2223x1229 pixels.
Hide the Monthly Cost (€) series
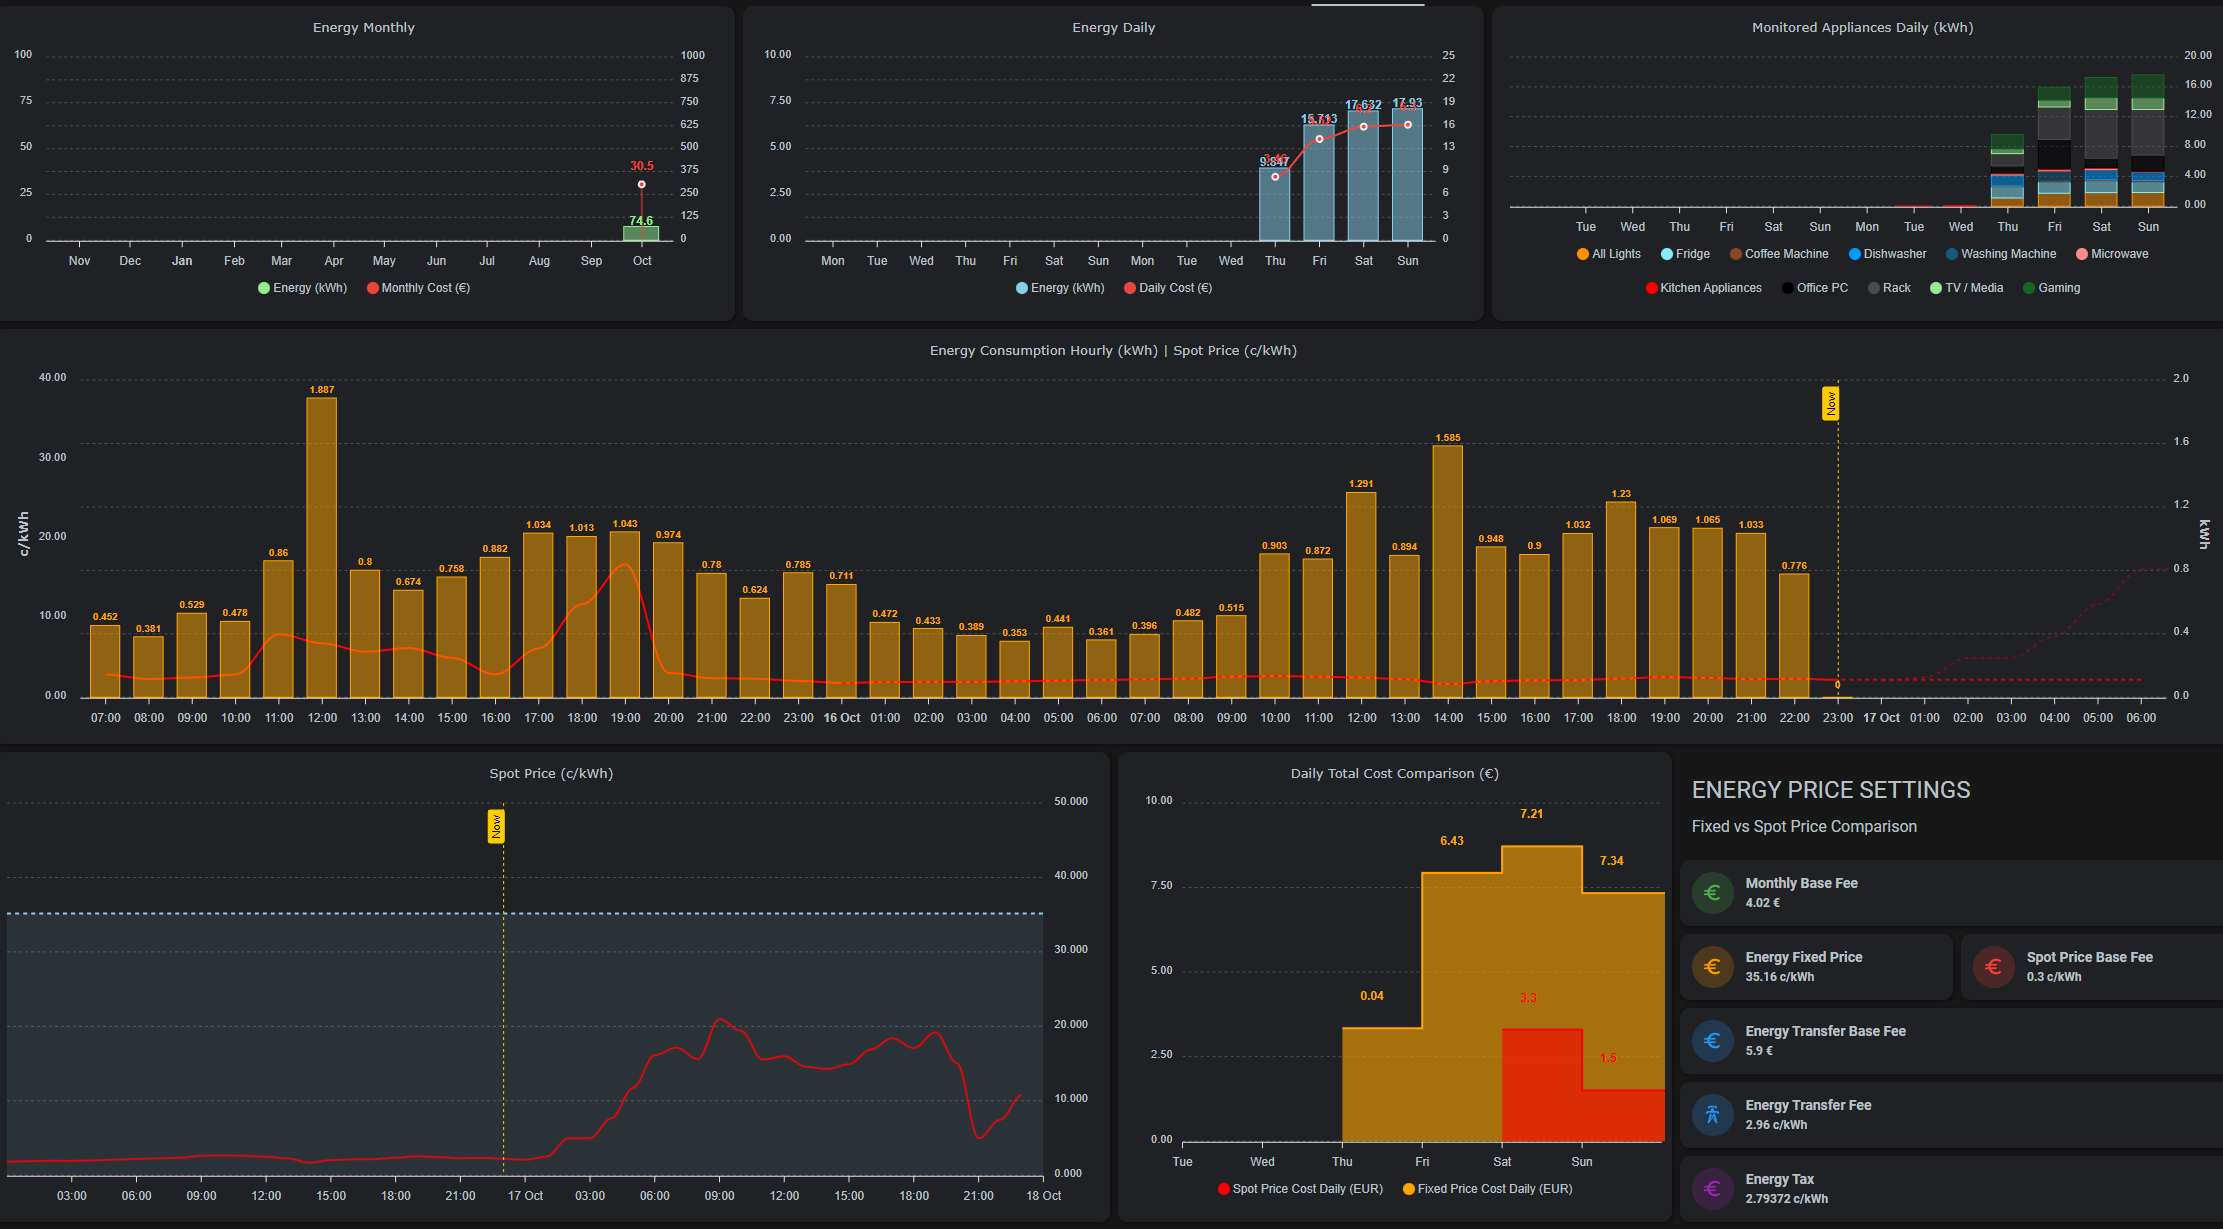(x=418, y=288)
